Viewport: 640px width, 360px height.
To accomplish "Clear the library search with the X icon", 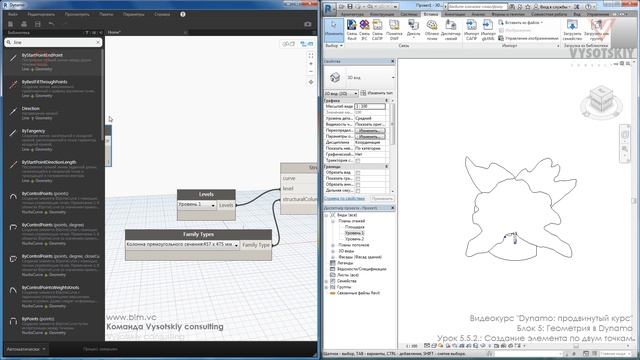I will (x=98, y=42).
